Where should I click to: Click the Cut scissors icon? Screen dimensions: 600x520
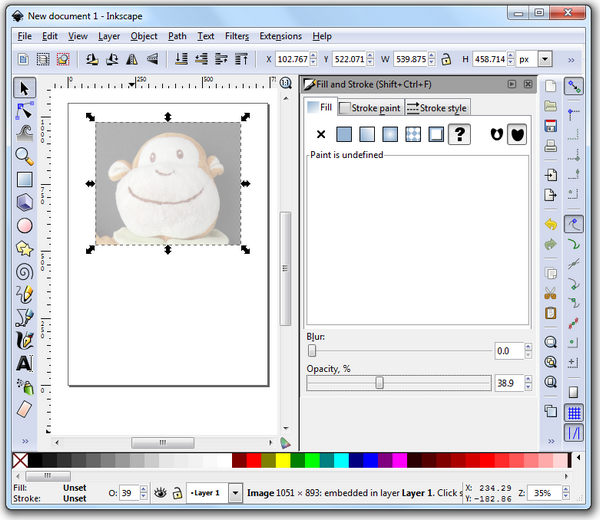[x=551, y=293]
